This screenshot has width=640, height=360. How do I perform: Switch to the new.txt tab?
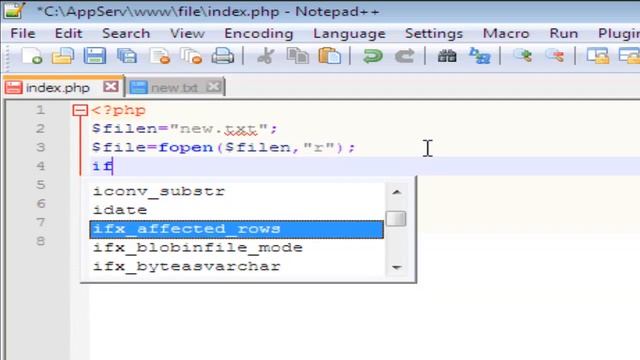[174, 87]
